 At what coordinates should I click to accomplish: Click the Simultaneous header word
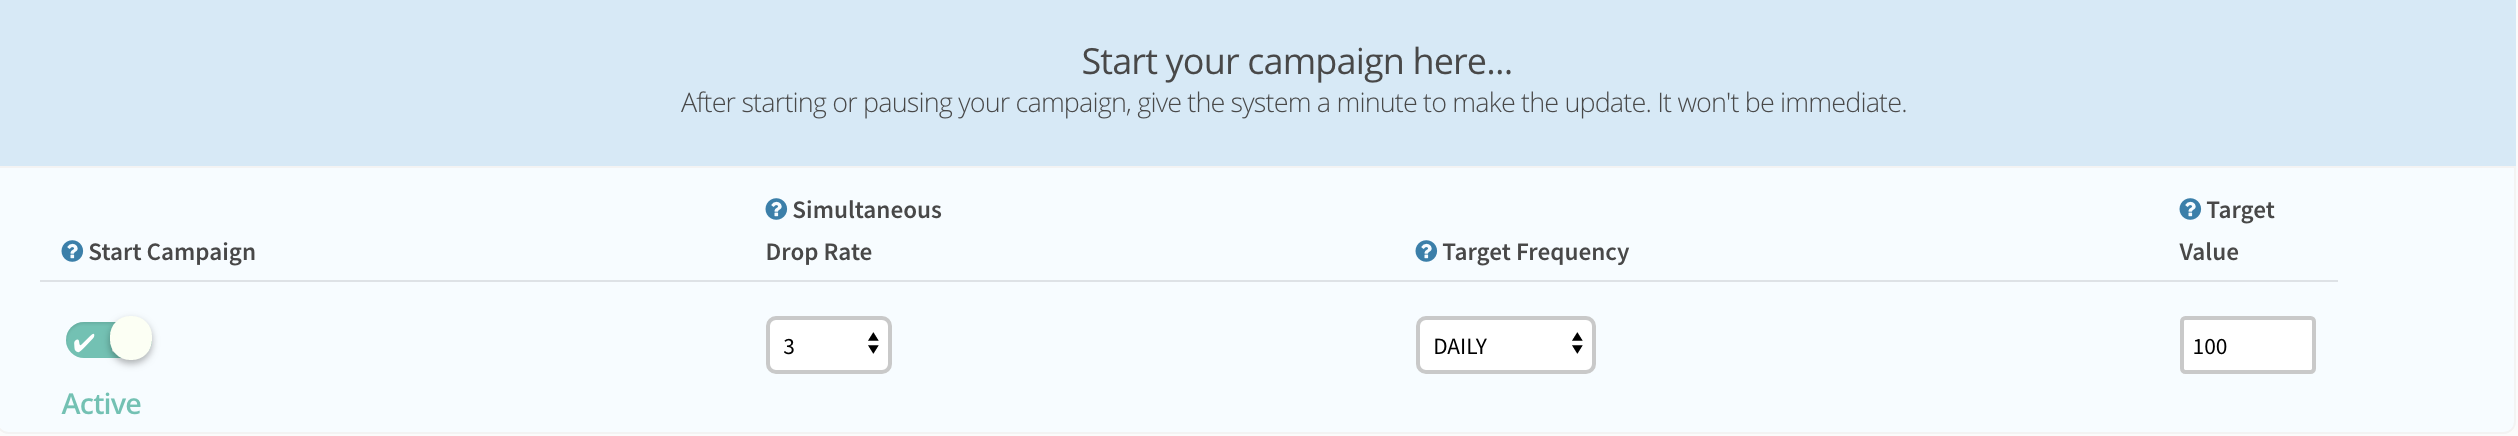coord(867,210)
